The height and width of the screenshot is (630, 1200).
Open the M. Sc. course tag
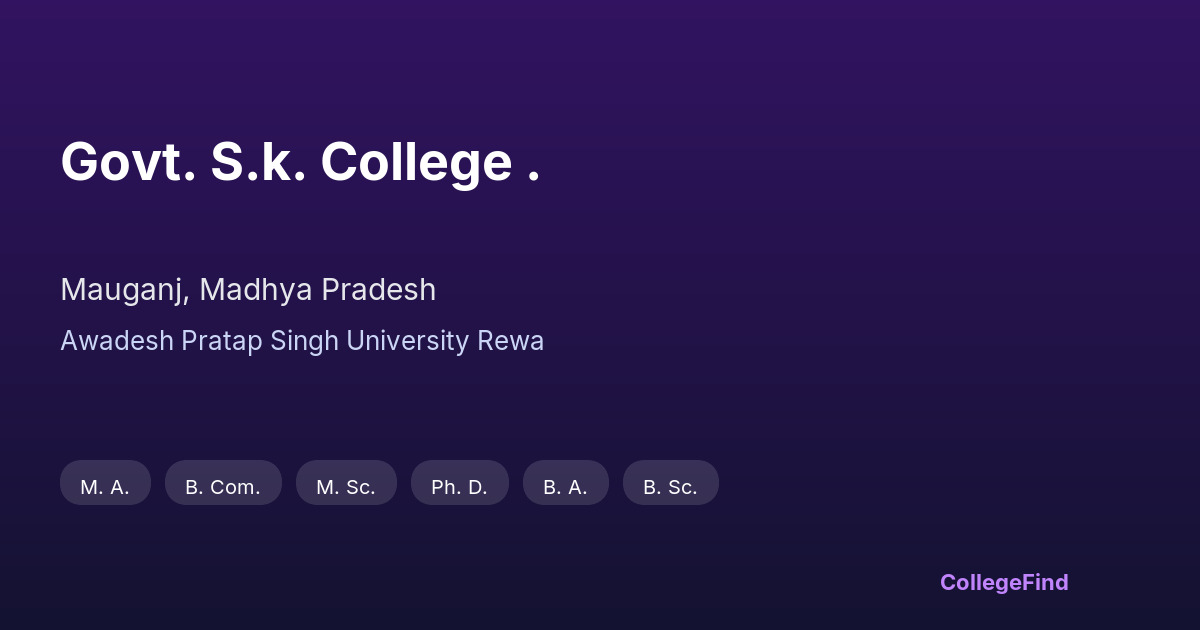pos(346,483)
